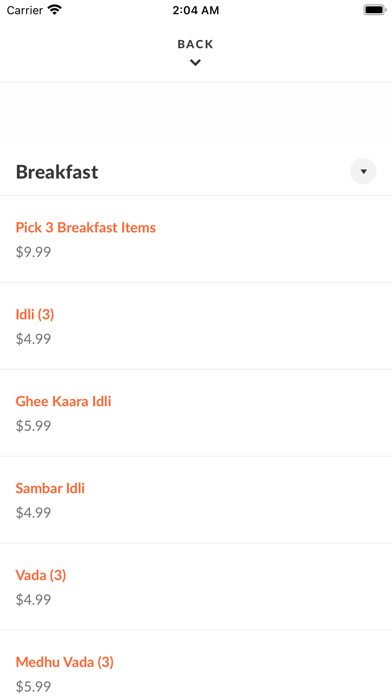Click the BACK label at top
The height and width of the screenshot is (696, 392).
pyautogui.click(x=195, y=44)
